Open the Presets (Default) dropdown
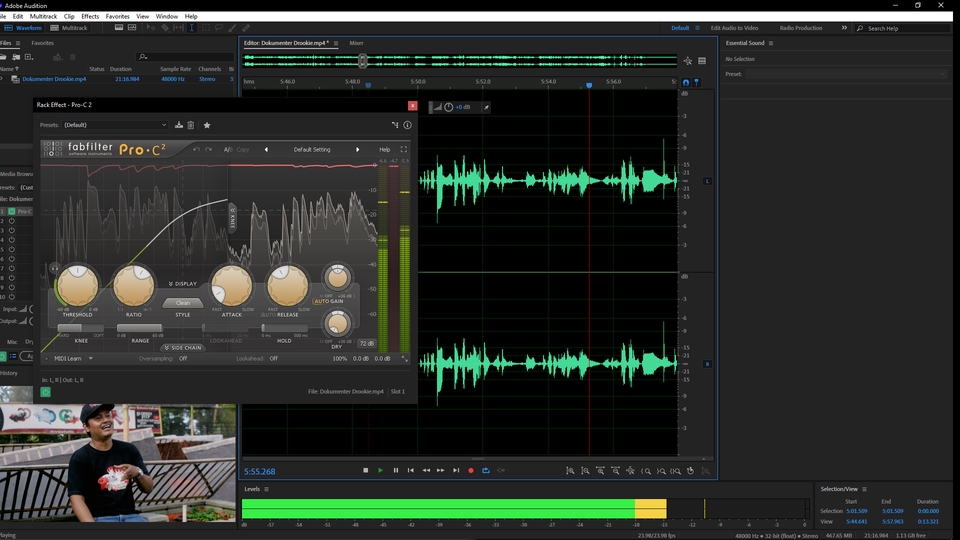This screenshot has height=540, width=960. pyautogui.click(x=115, y=125)
